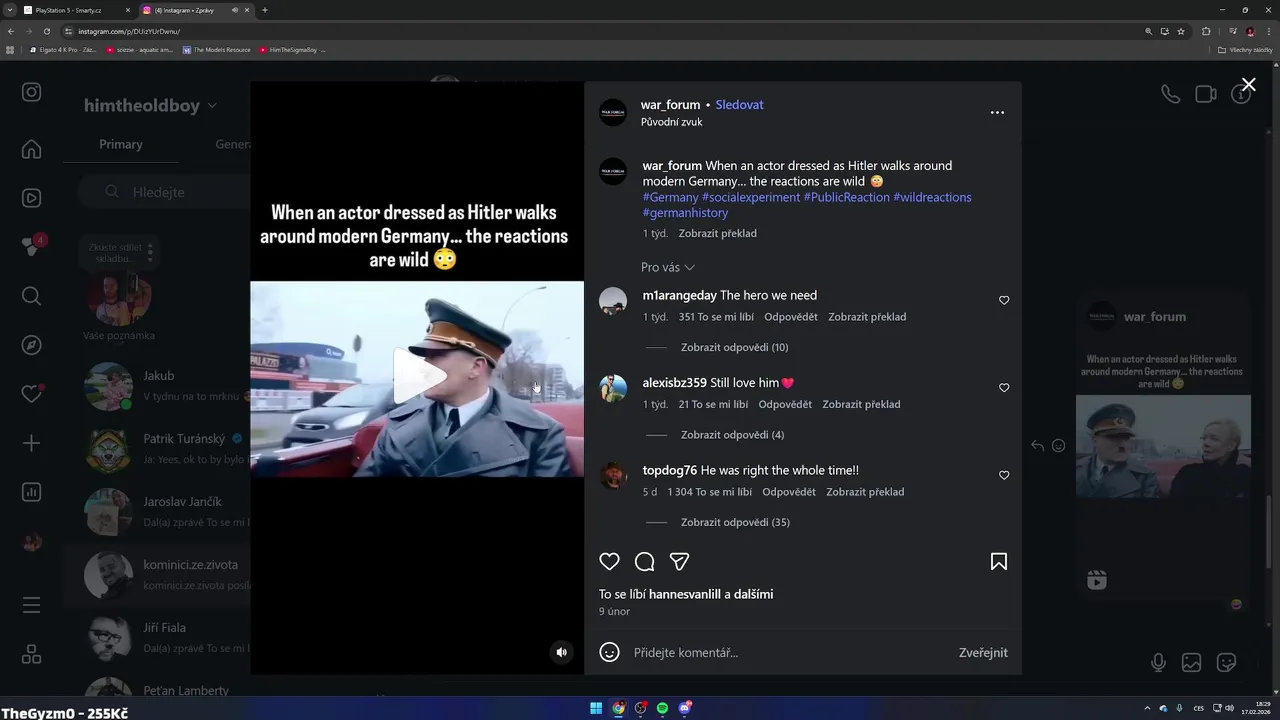Open the likes list '351 To se mi líbí'
The width and height of the screenshot is (1280, 720).
[x=716, y=317]
